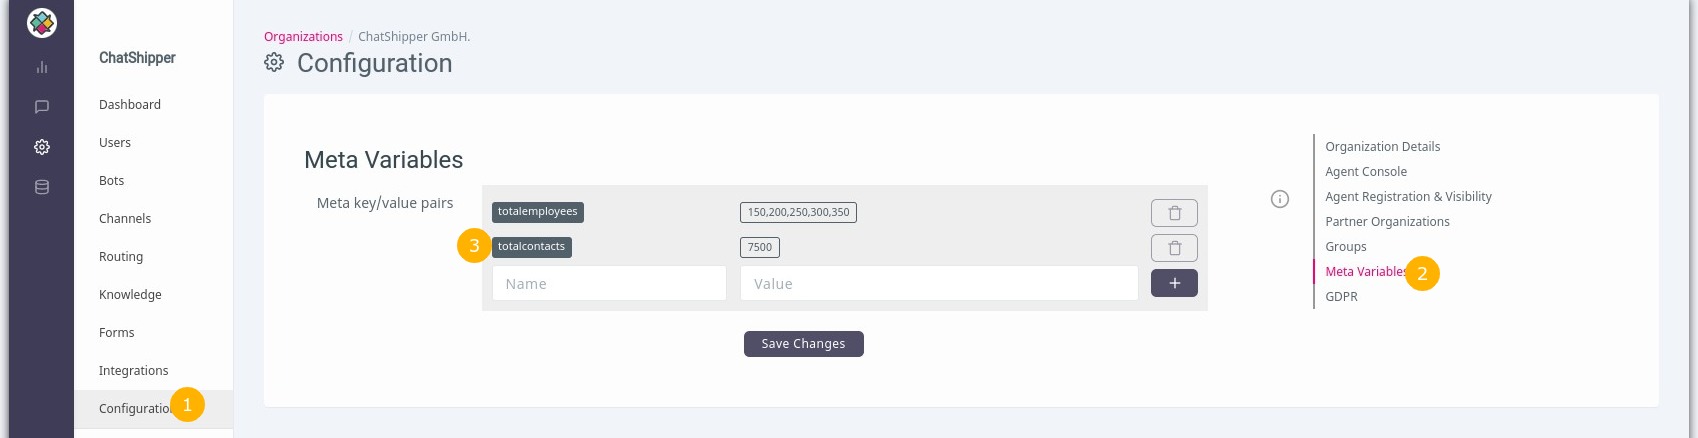This screenshot has width=1698, height=438.
Task: Click the Save Changes button
Action: (804, 344)
